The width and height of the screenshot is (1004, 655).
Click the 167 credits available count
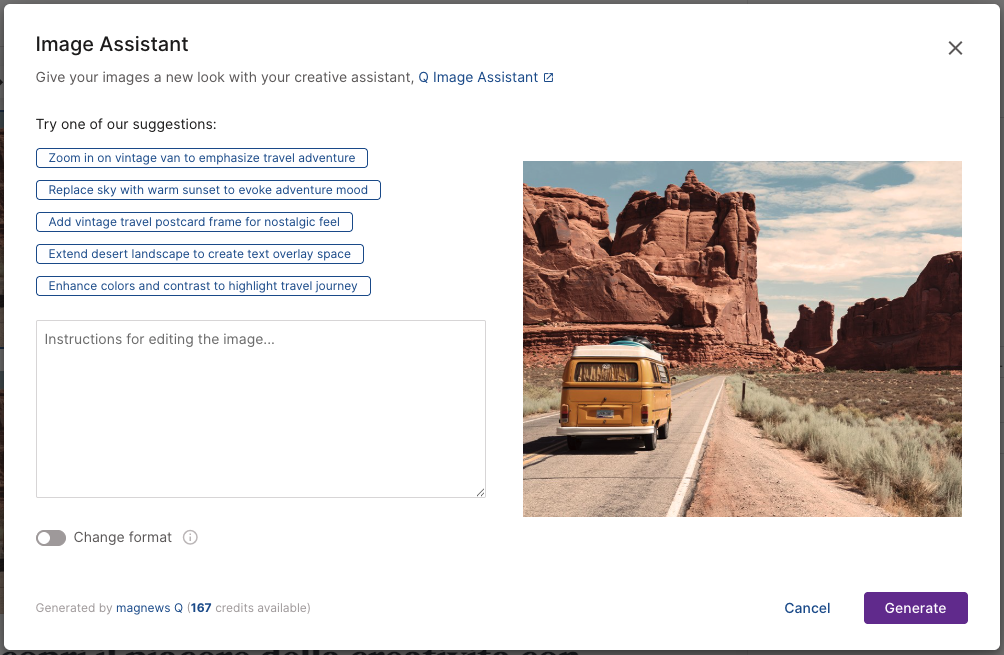click(x=201, y=608)
